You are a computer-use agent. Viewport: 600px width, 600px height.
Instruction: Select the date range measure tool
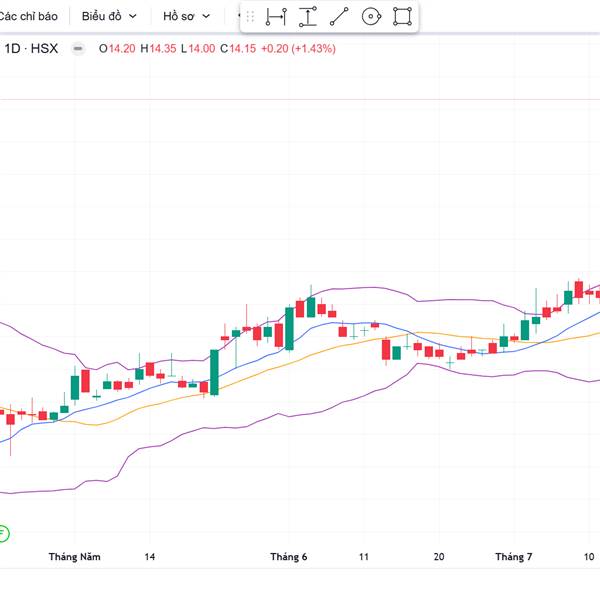coord(276,16)
